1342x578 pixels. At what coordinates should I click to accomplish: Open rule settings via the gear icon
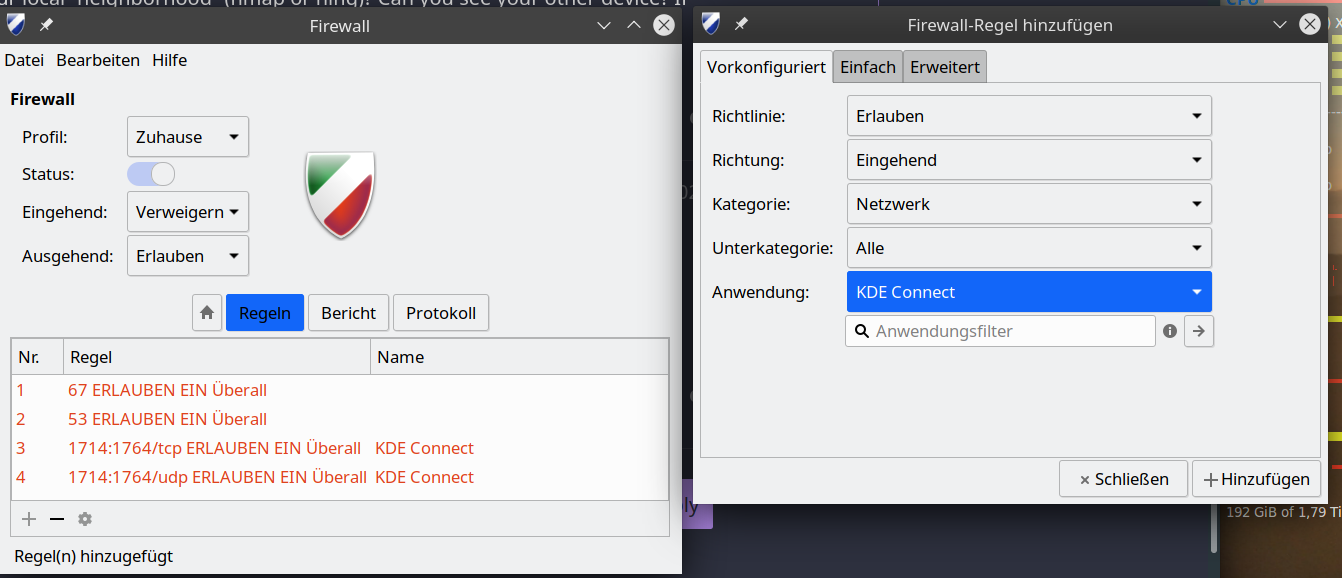[85, 519]
